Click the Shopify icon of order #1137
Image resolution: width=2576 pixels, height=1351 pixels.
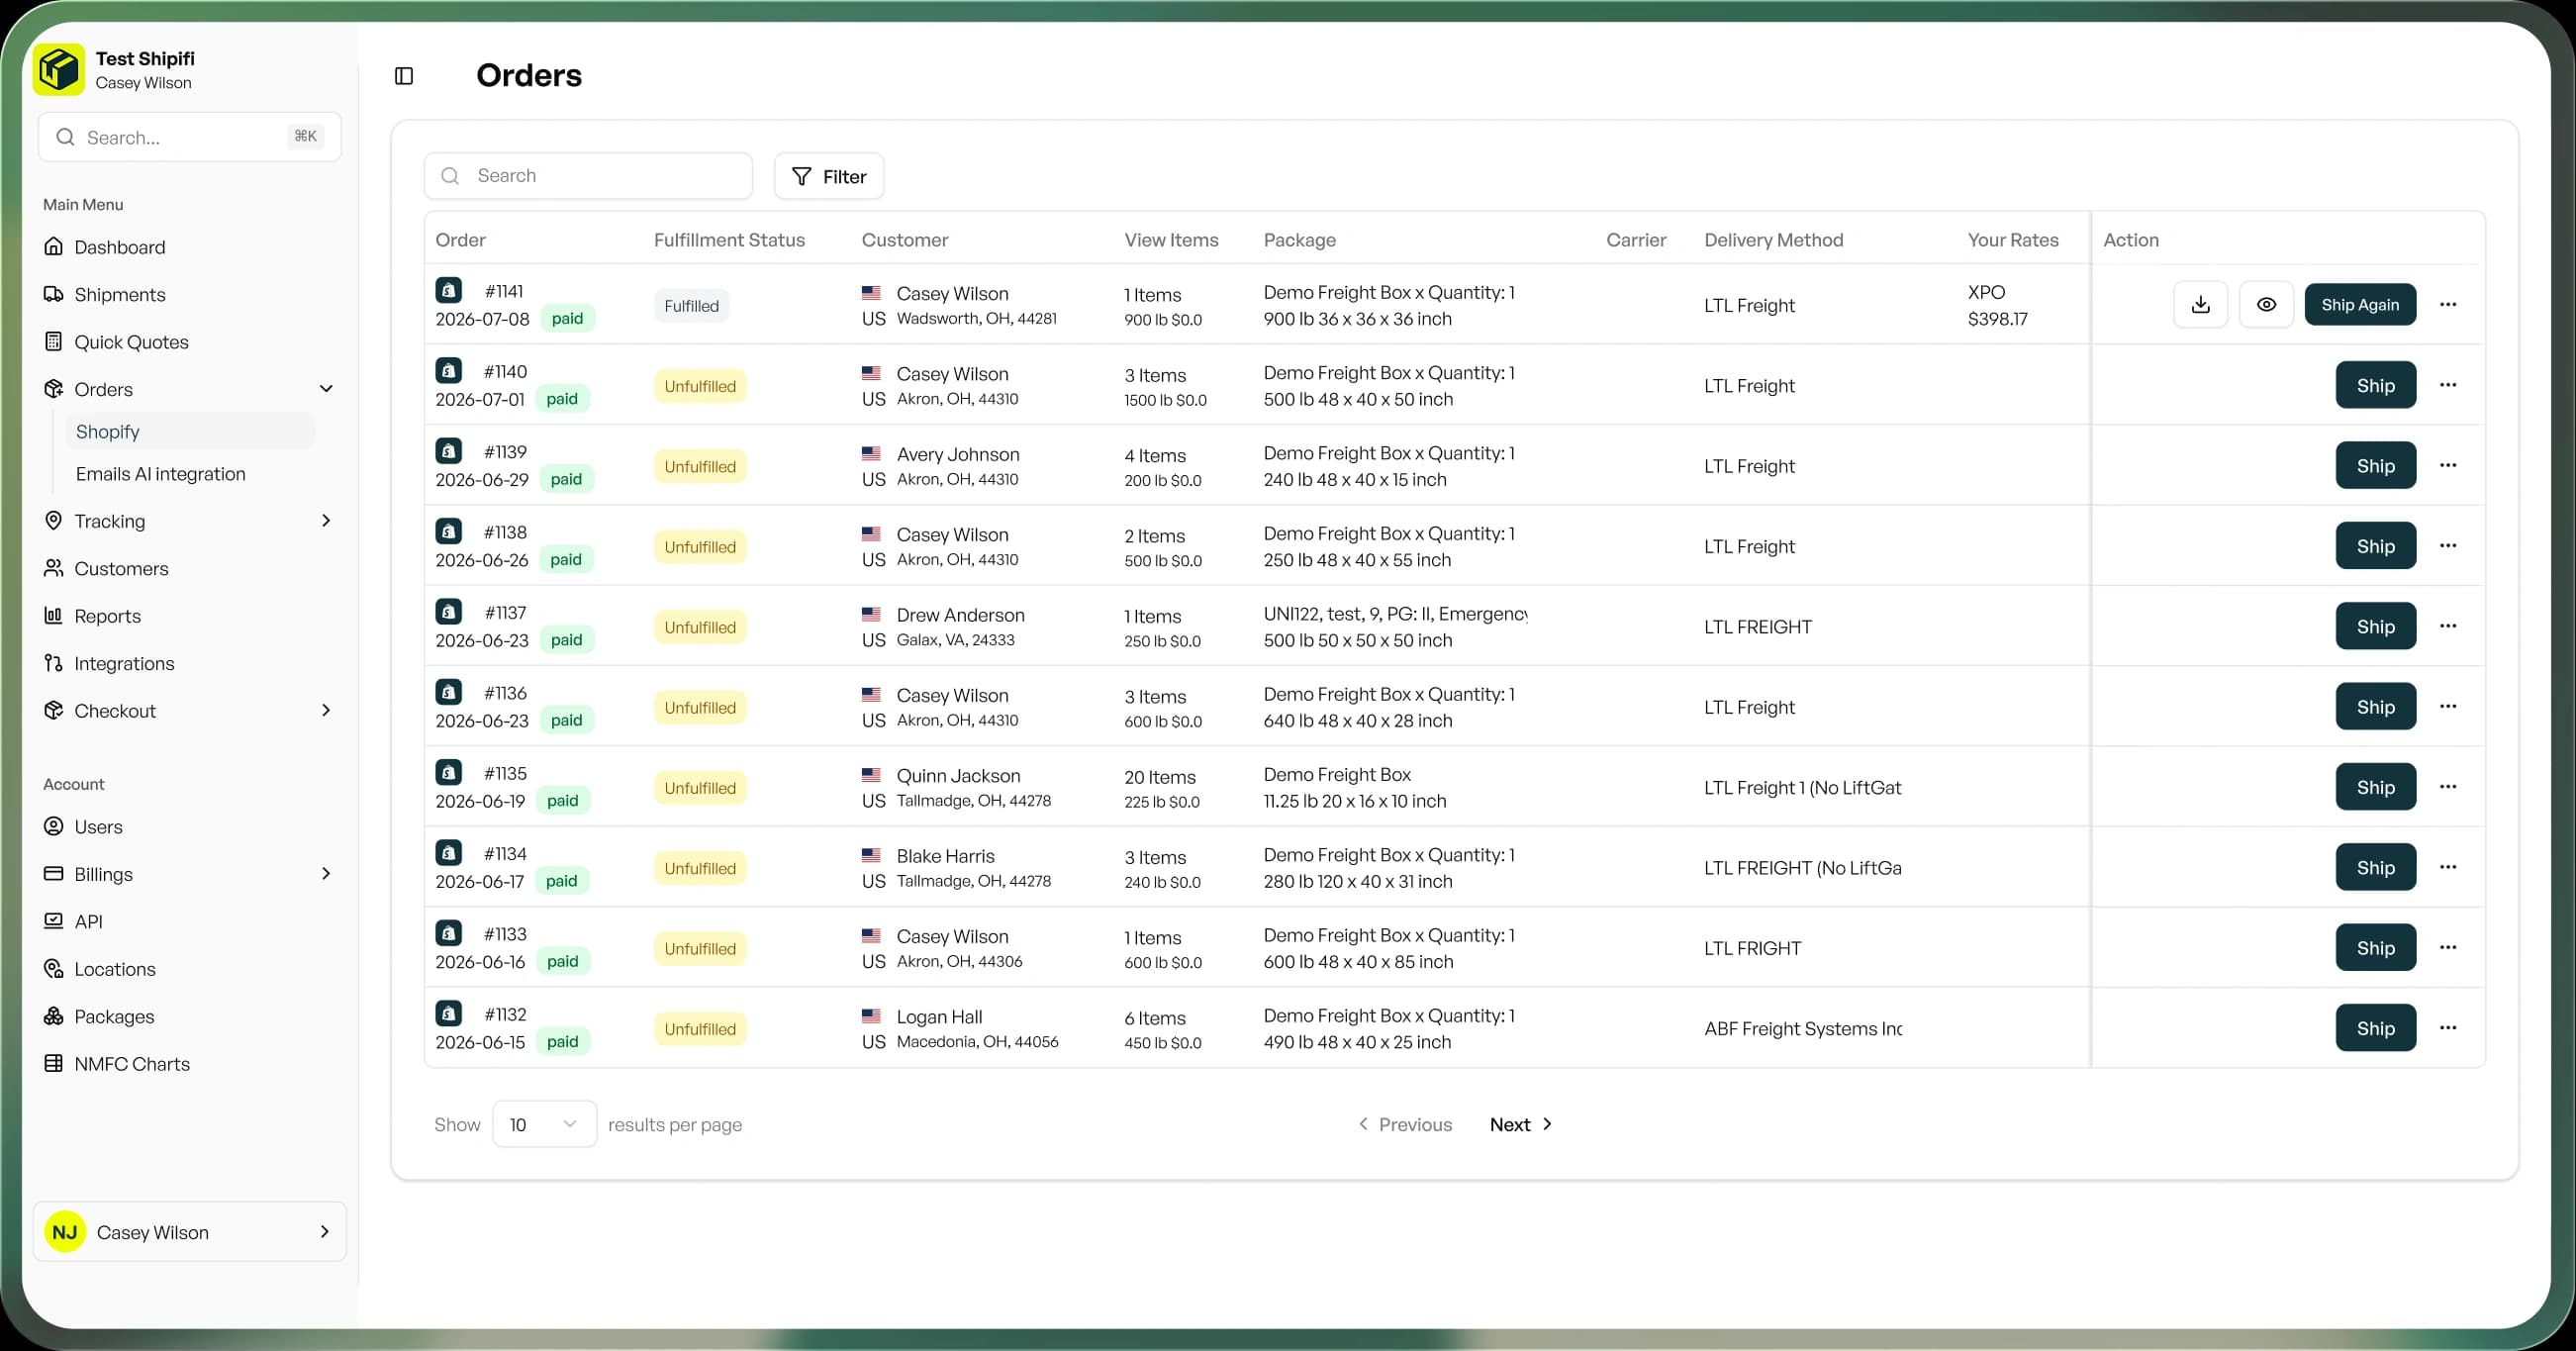pos(449,611)
